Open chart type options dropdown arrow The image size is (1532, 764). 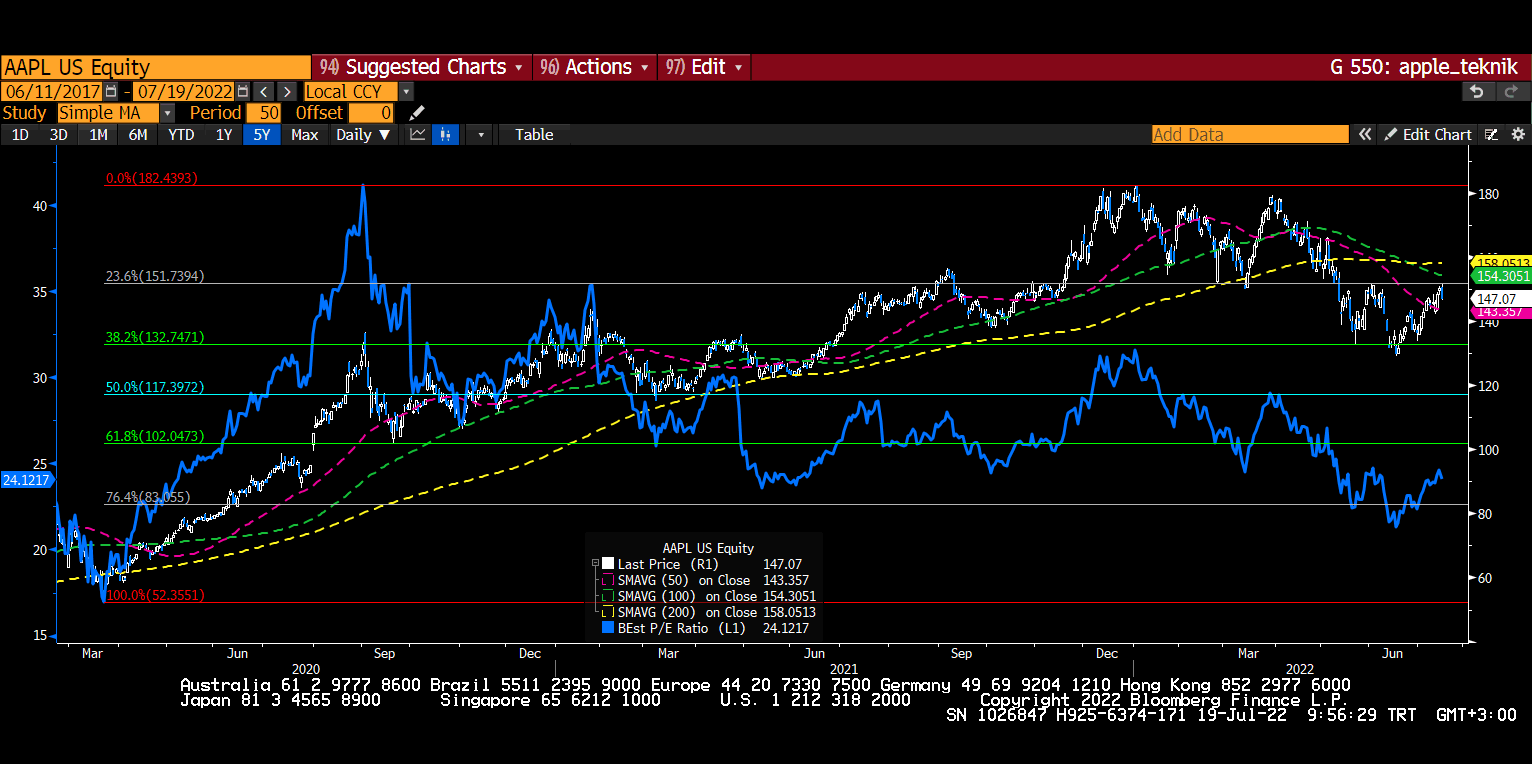[x=481, y=135]
